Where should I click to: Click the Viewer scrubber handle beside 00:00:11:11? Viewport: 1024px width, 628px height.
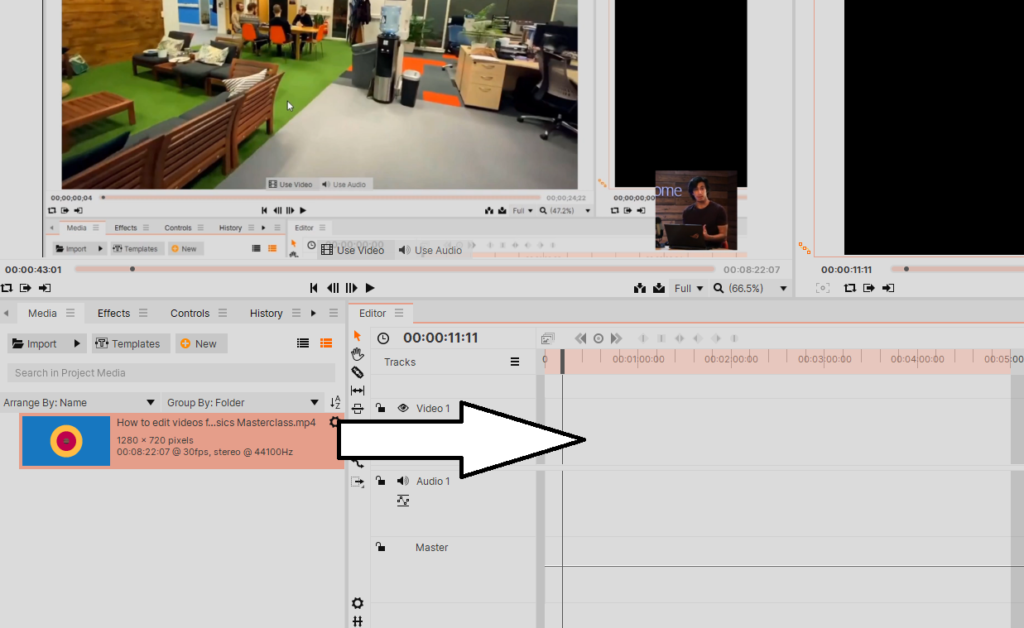[906, 269]
